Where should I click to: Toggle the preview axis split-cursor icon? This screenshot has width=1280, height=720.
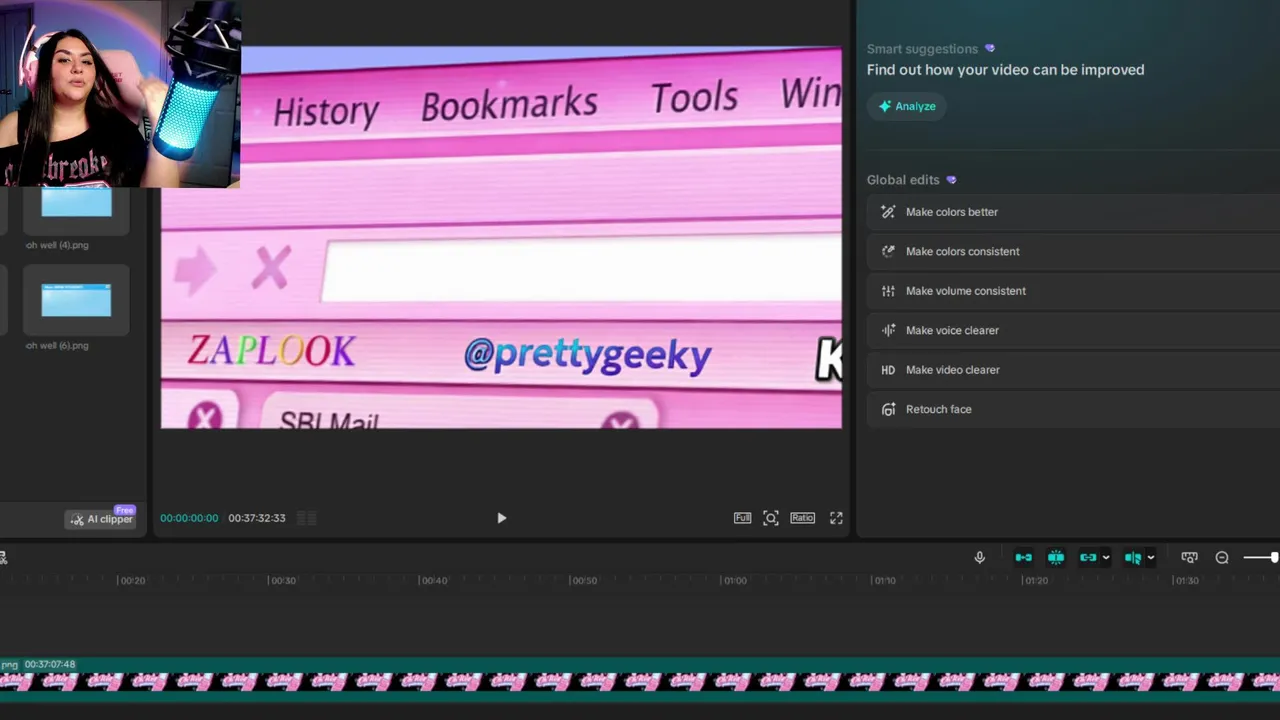coord(1133,558)
